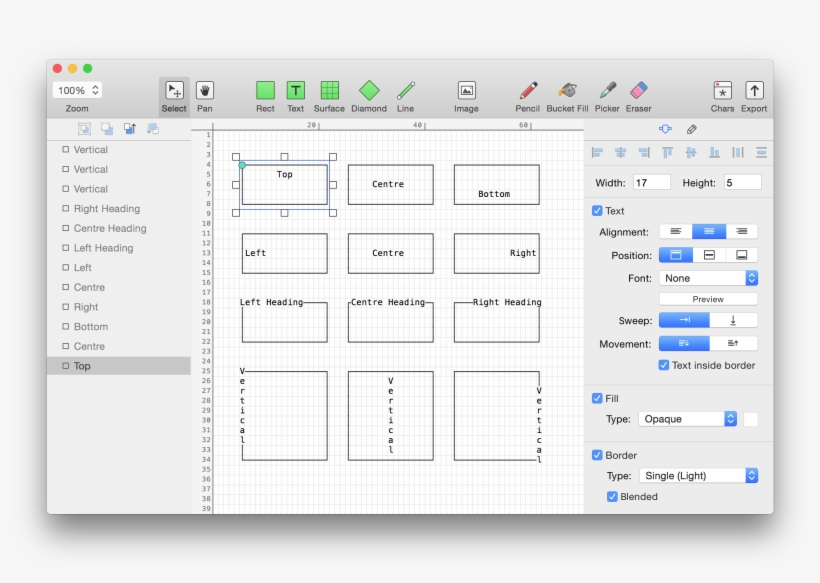Choose the Diamond shape tool
The height and width of the screenshot is (583, 820).
[369, 90]
